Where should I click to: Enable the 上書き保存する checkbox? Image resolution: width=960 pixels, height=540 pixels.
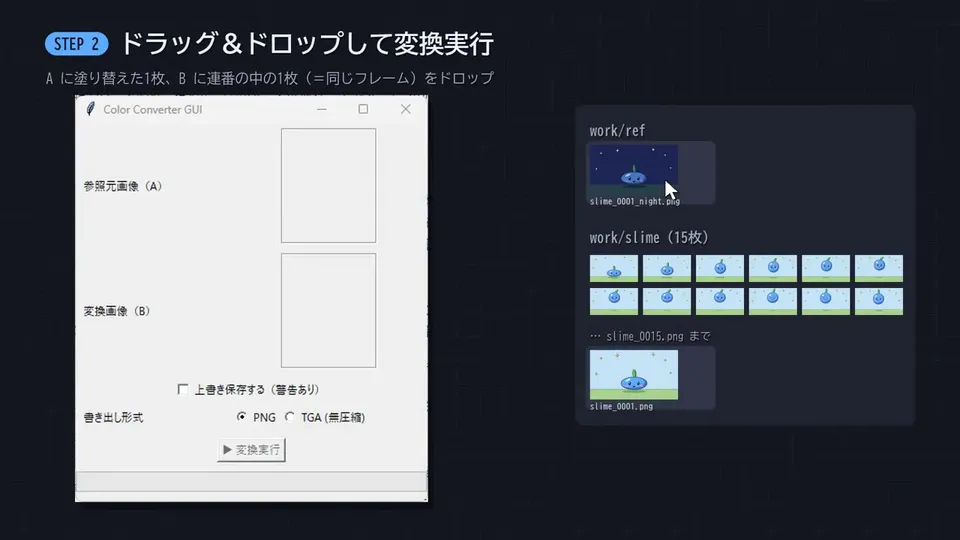pyautogui.click(x=182, y=389)
